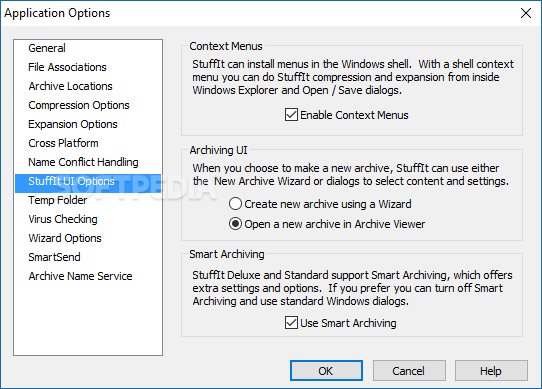Select StuffIt UI Options item
This screenshot has width=542, height=389.
pyautogui.click(x=88, y=183)
